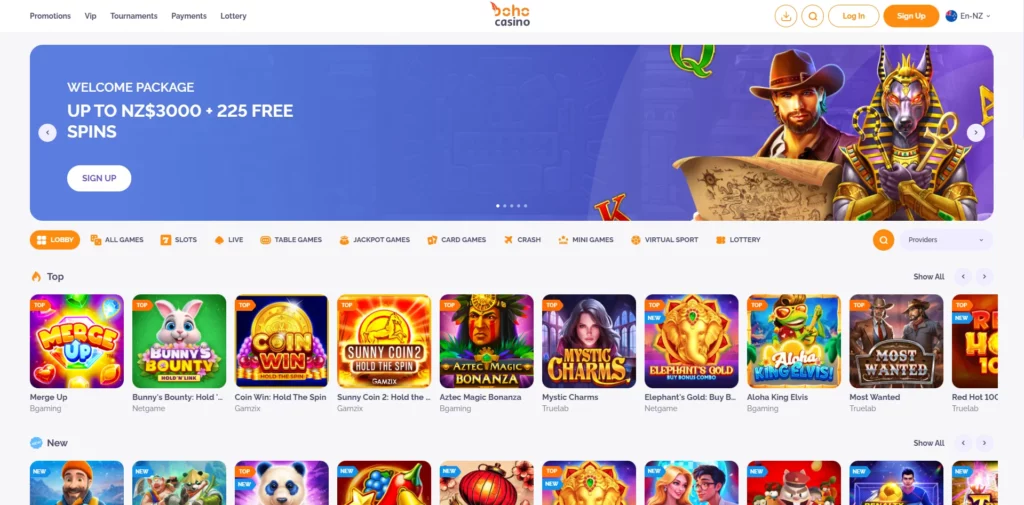Advance to next banner slide arrow
The height and width of the screenshot is (505, 1024).
pyautogui.click(x=976, y=133)
